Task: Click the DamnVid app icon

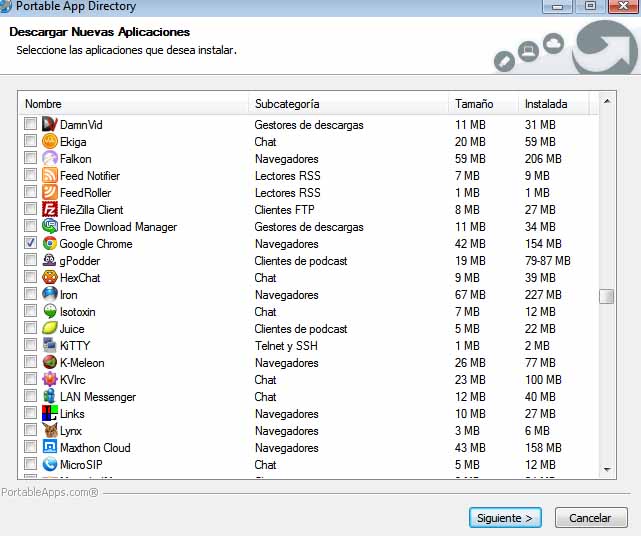Action: (x=49, y=124)
